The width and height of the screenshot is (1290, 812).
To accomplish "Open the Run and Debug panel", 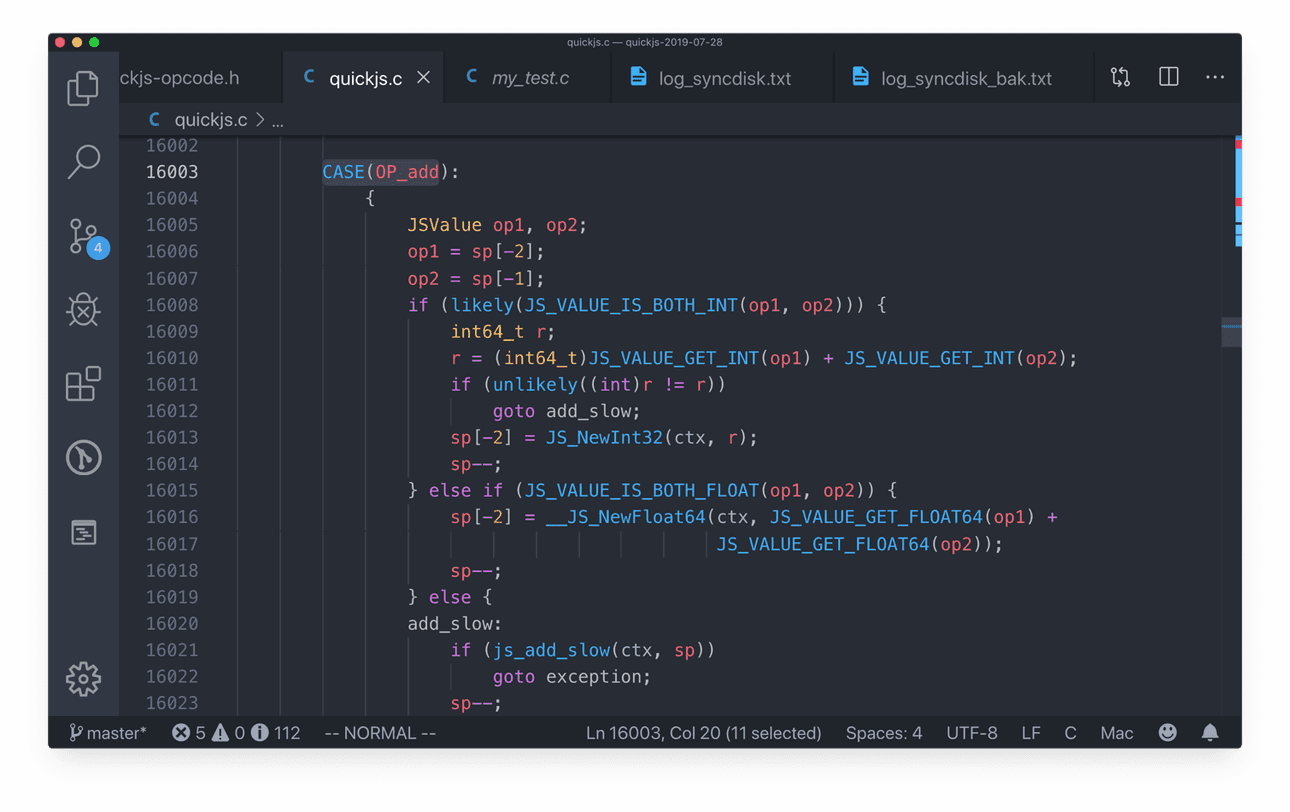I will click(x=84, y=310).
